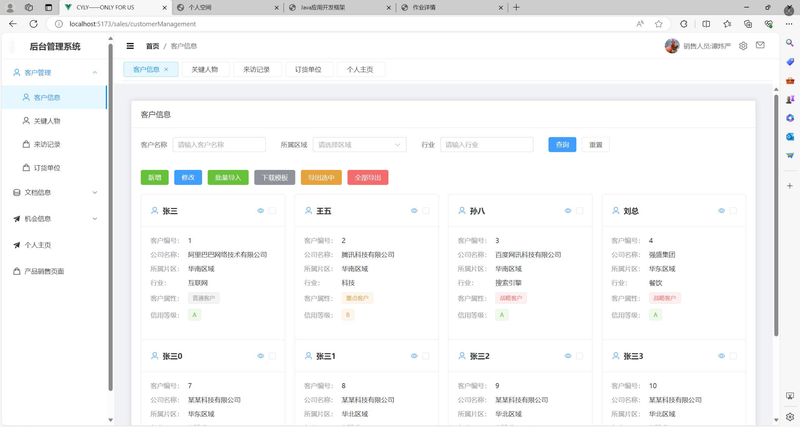Collapse sidebar with hamburger menu icon

click(130, 46)
